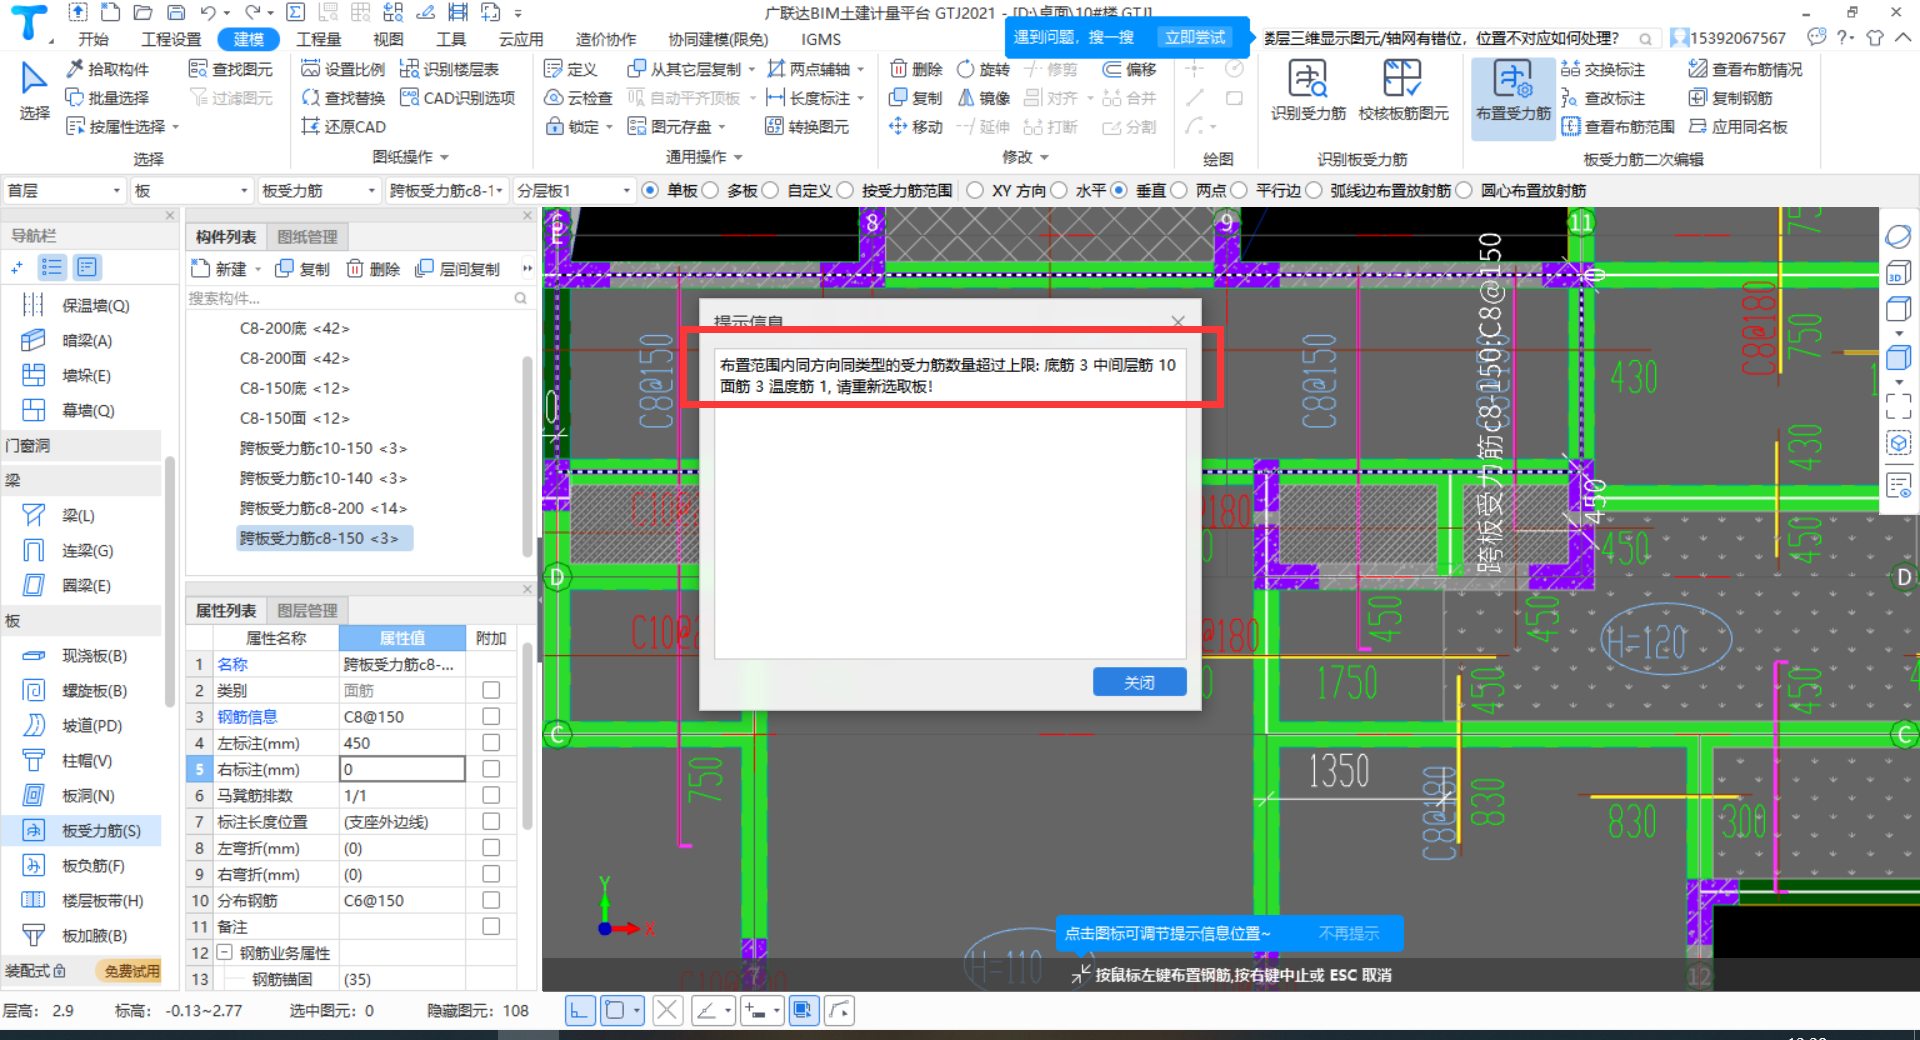Open the 云应用 ribbon tab
The width and height of the screenshot is (1920, 1040).
pyautogui.click(x=521, y=39)
